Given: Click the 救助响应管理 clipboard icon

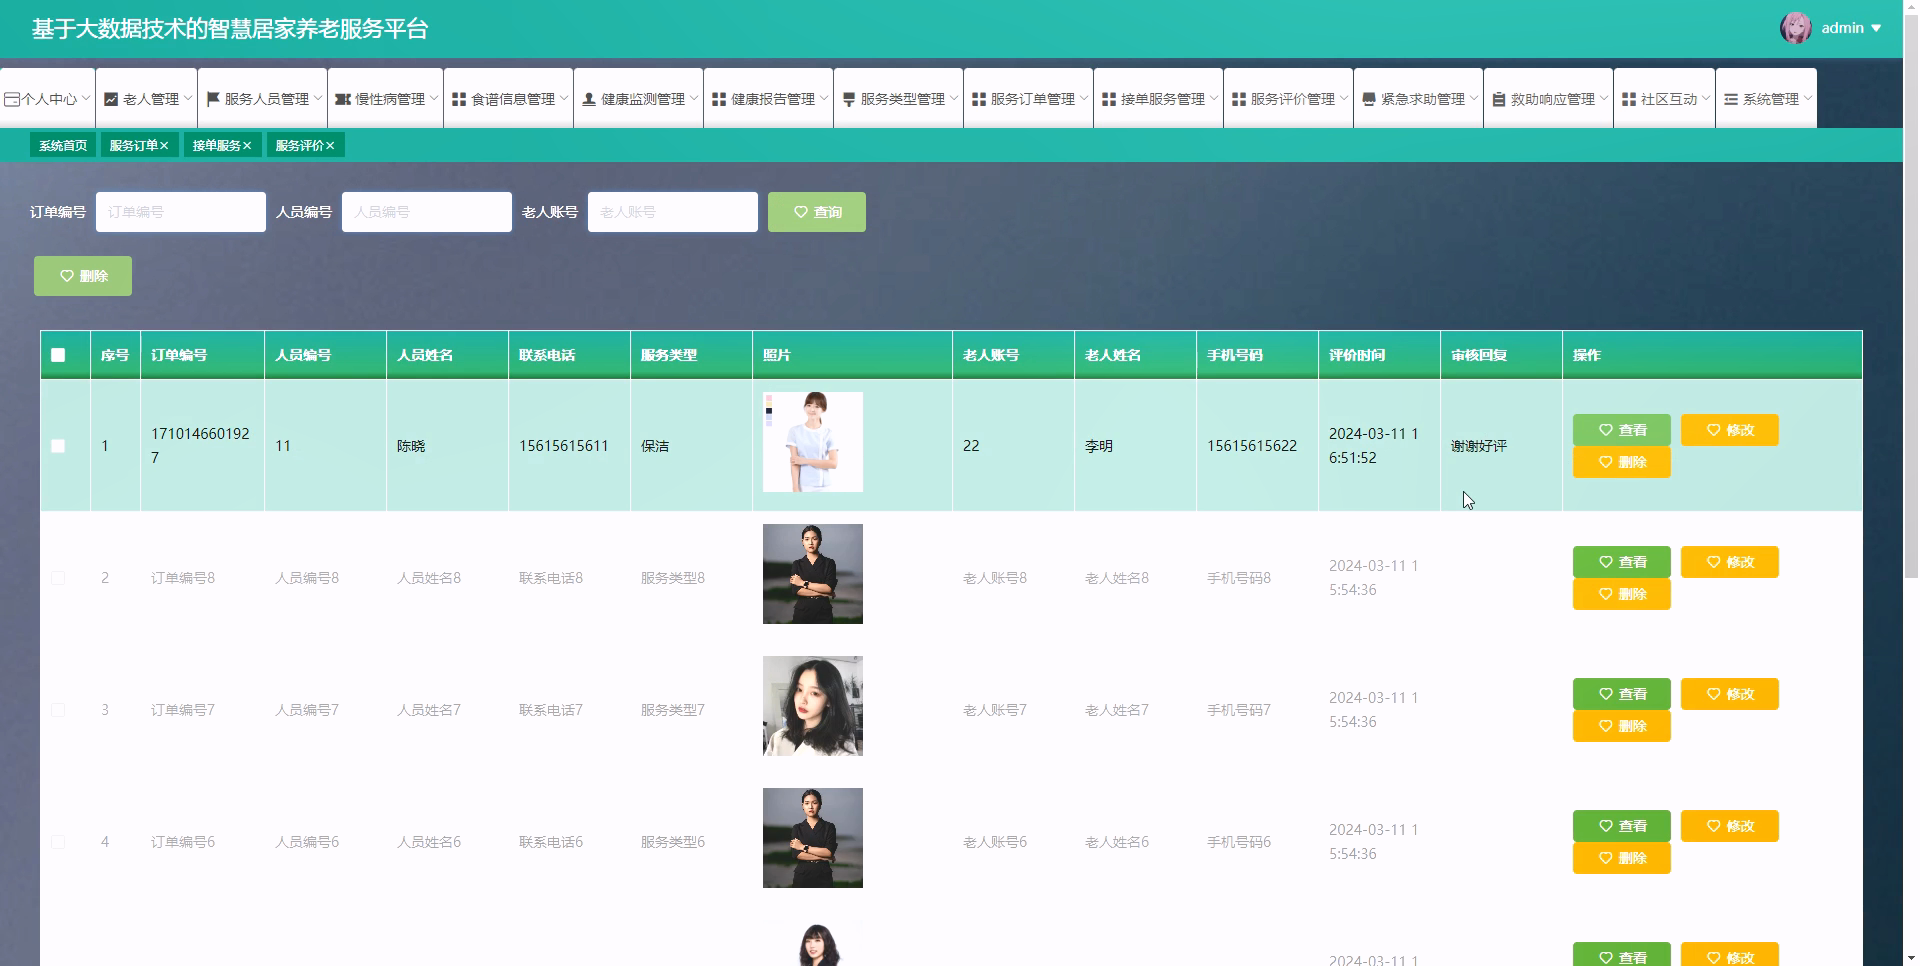Looking at the screenshot, I should [x=1499, y=99].
